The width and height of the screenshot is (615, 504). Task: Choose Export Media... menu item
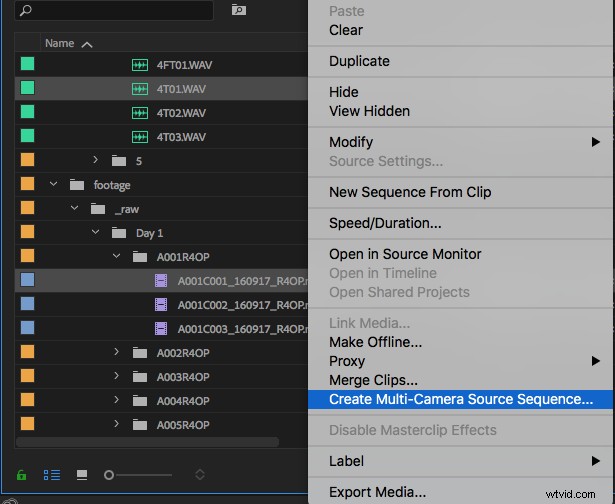point(460,492)
